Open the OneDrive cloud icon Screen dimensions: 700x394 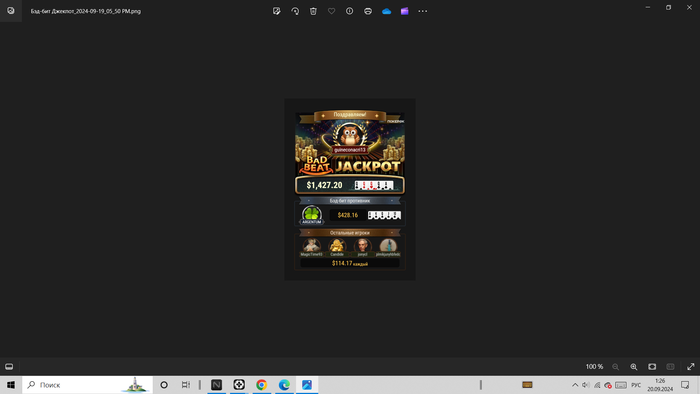[386, 11]
